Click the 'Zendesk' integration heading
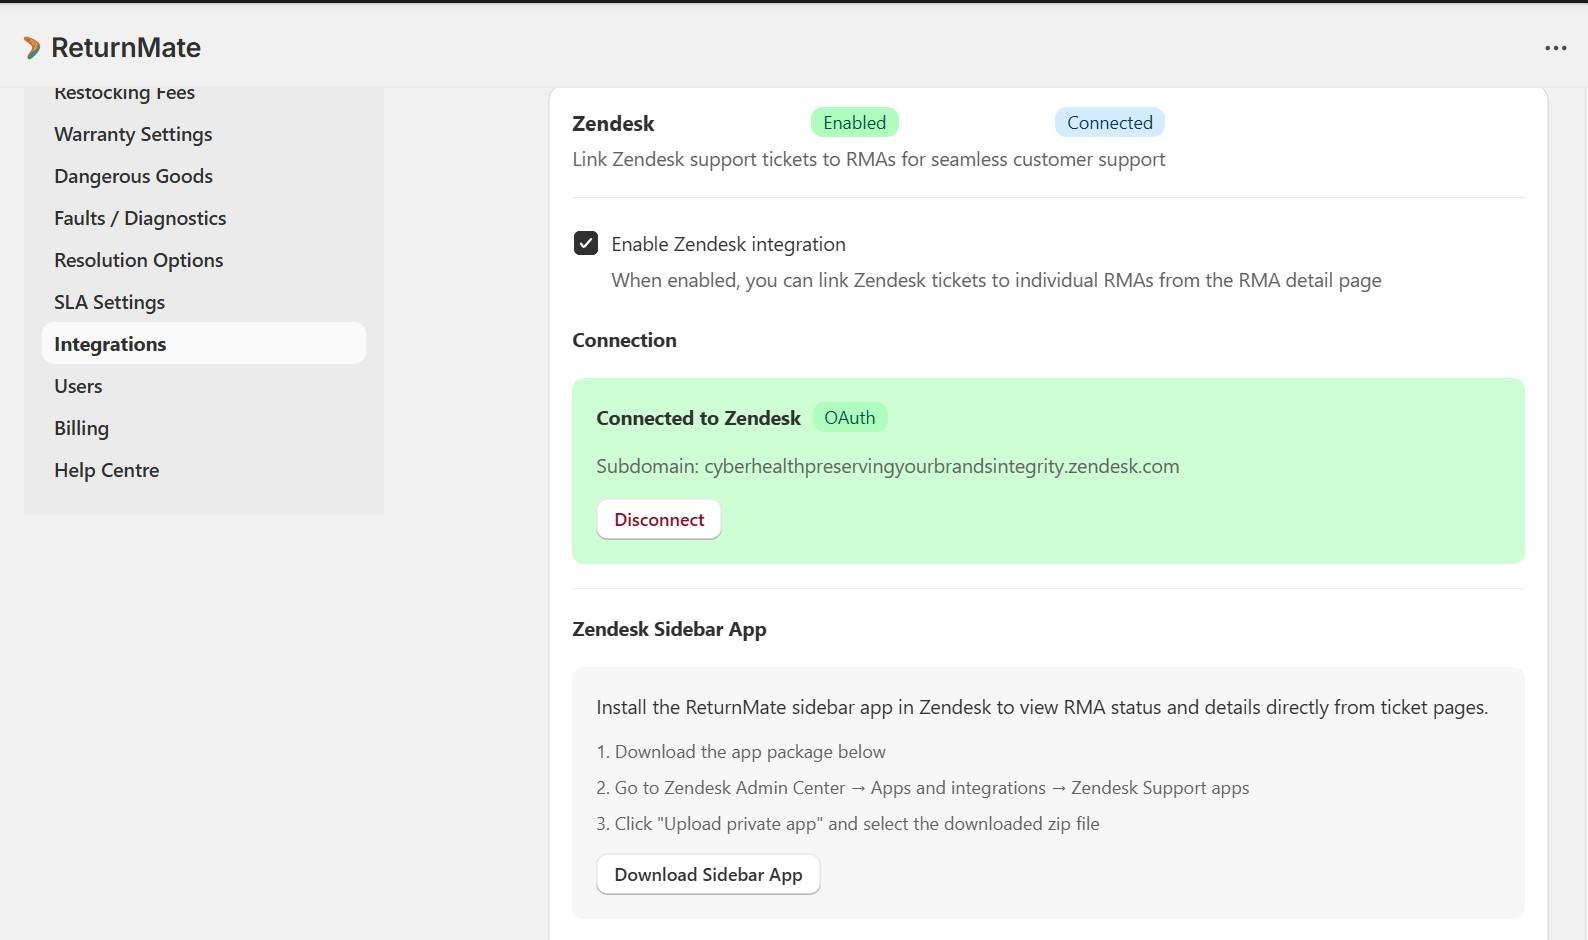 [613, 123]
